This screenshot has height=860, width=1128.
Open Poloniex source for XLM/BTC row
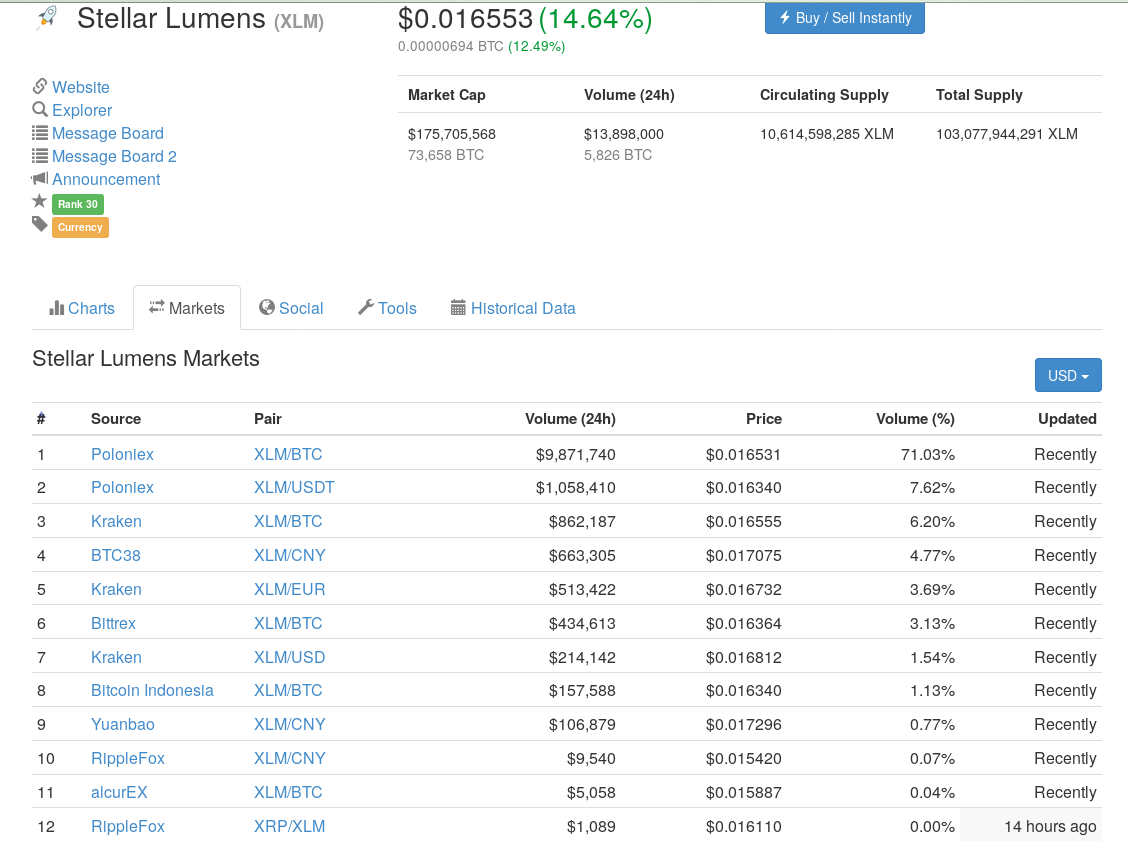122,454
